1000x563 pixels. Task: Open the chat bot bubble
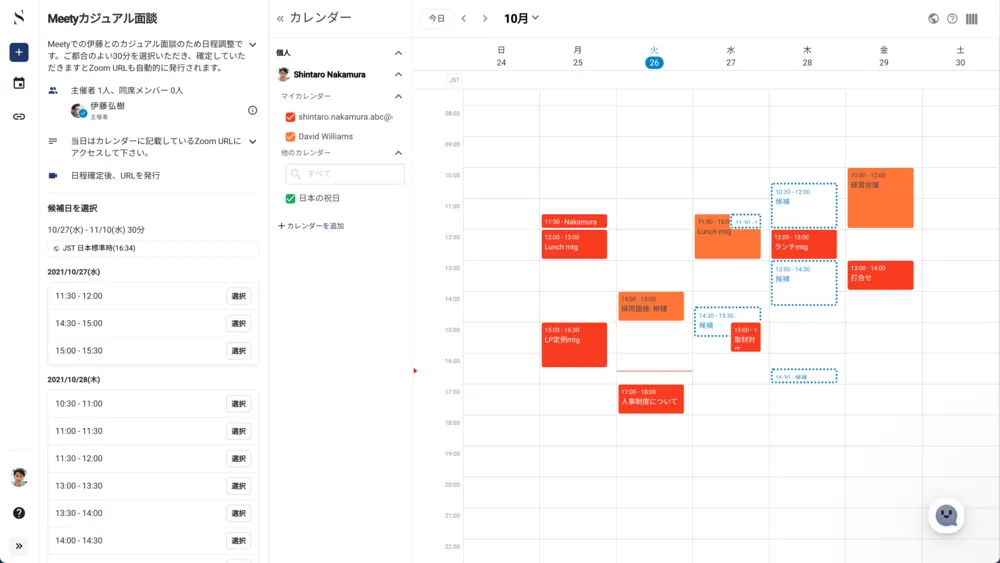946,515
